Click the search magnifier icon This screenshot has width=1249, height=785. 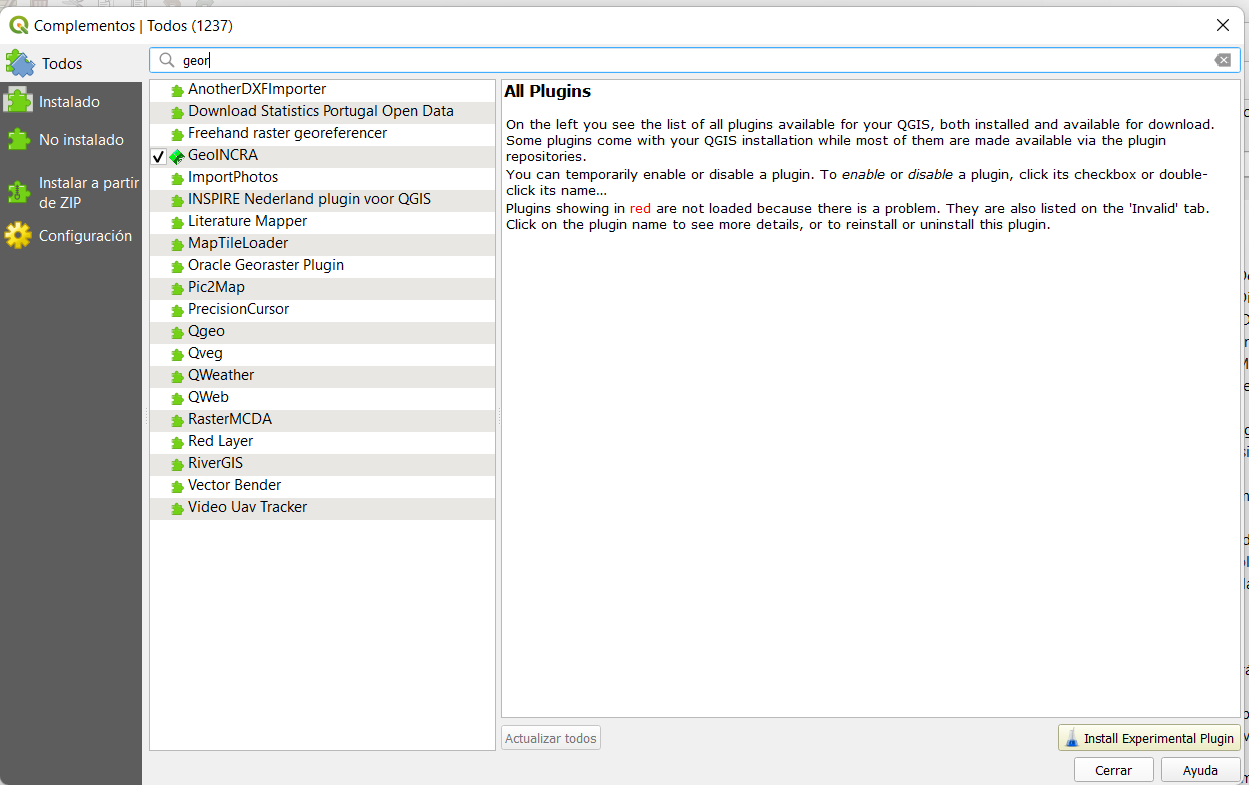[x=165, y=60]
